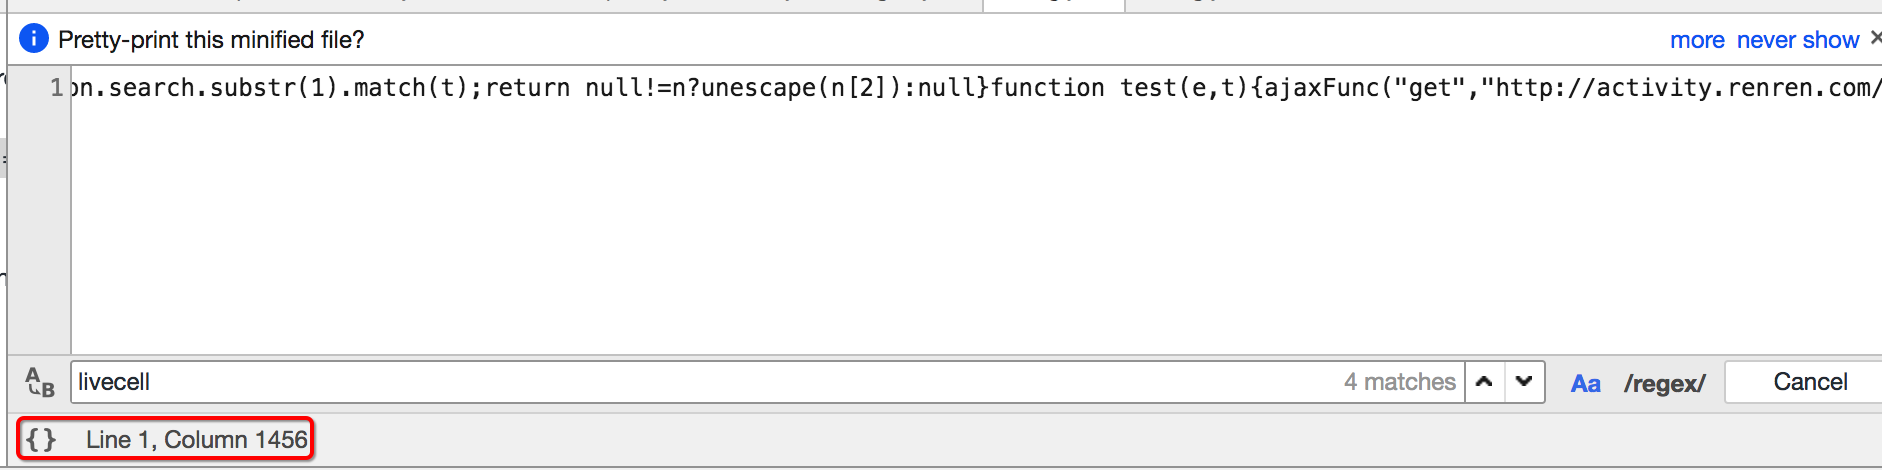
Task: Click the Line 1, Column 1456 status
Action: click(x=196, y=440)
